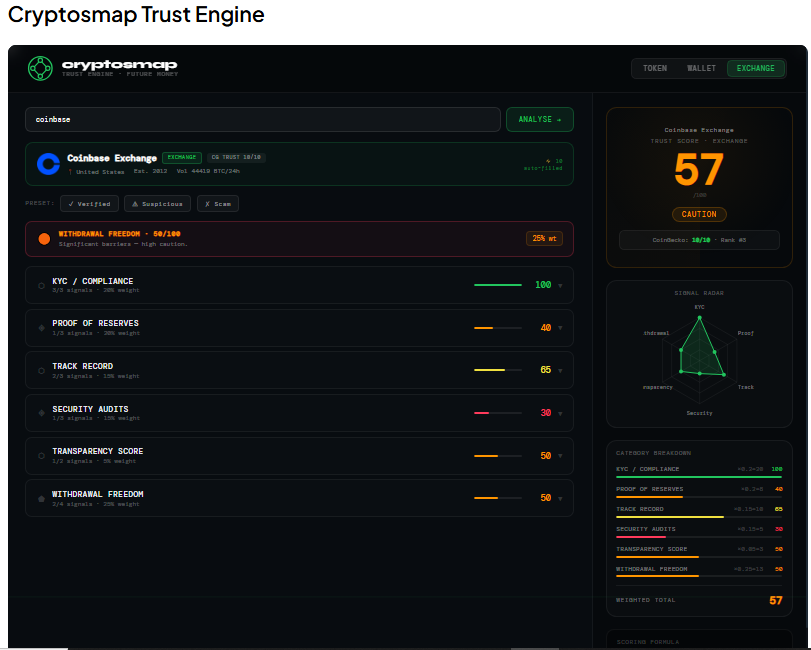Click the location pin beside United States
Image resolution: width=811 pixels, height=650 pixels.
coord(70,172)
